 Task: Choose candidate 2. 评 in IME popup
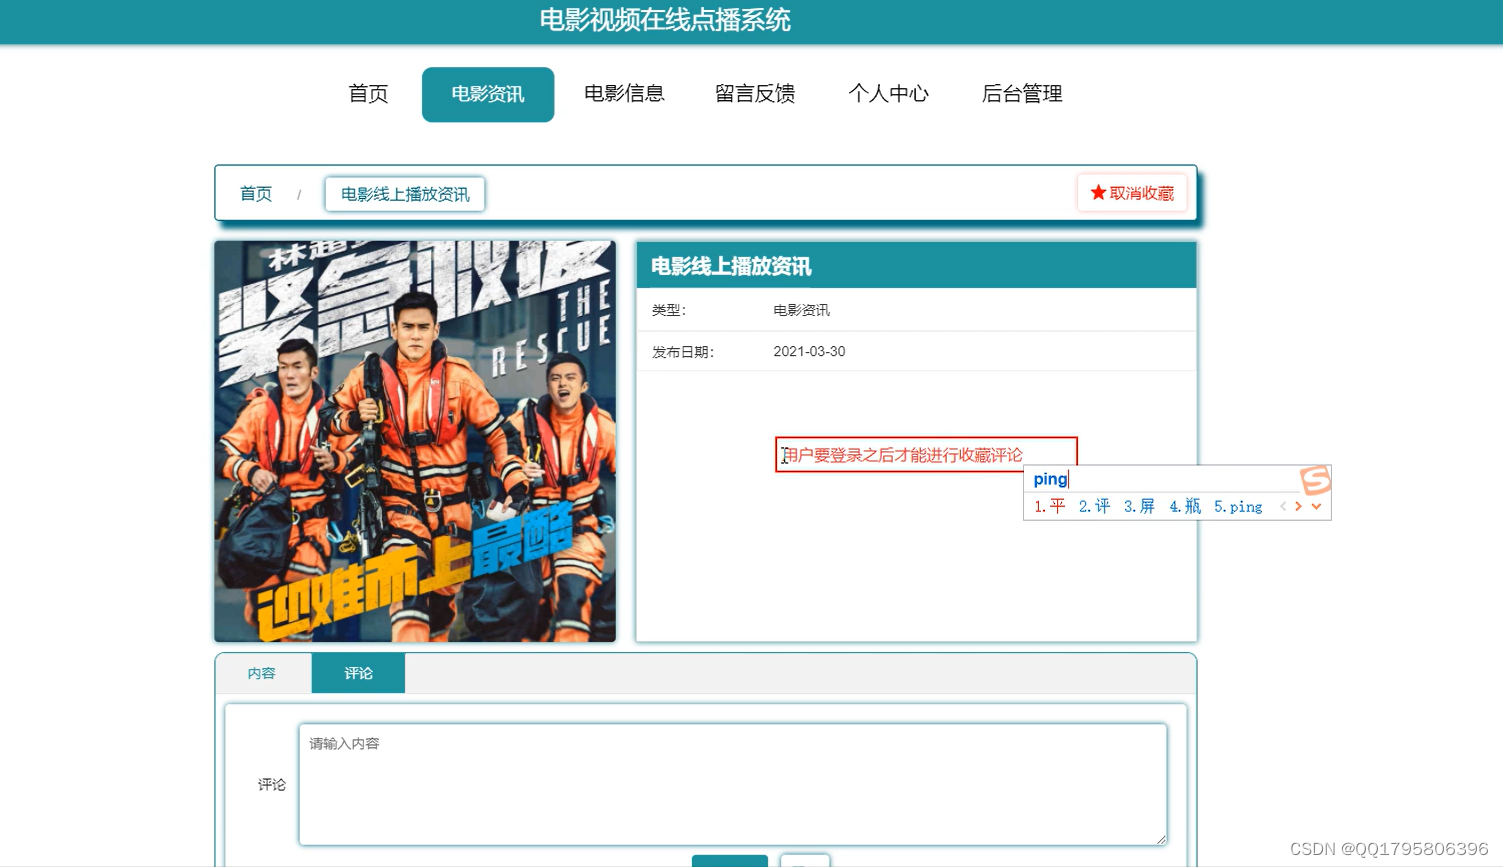[x=1094, y=506]
